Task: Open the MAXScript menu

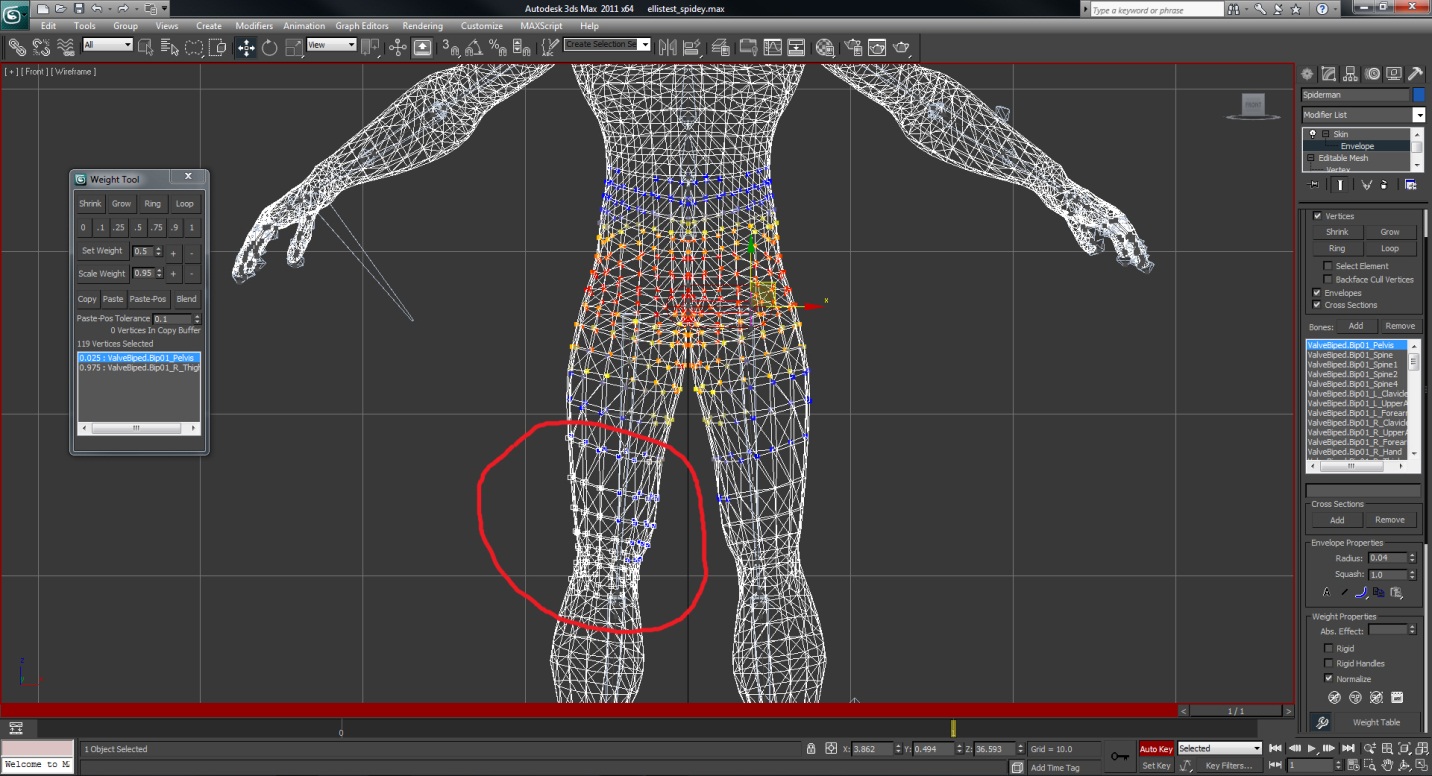Action: pyautogui.click(x=541, y=26)
